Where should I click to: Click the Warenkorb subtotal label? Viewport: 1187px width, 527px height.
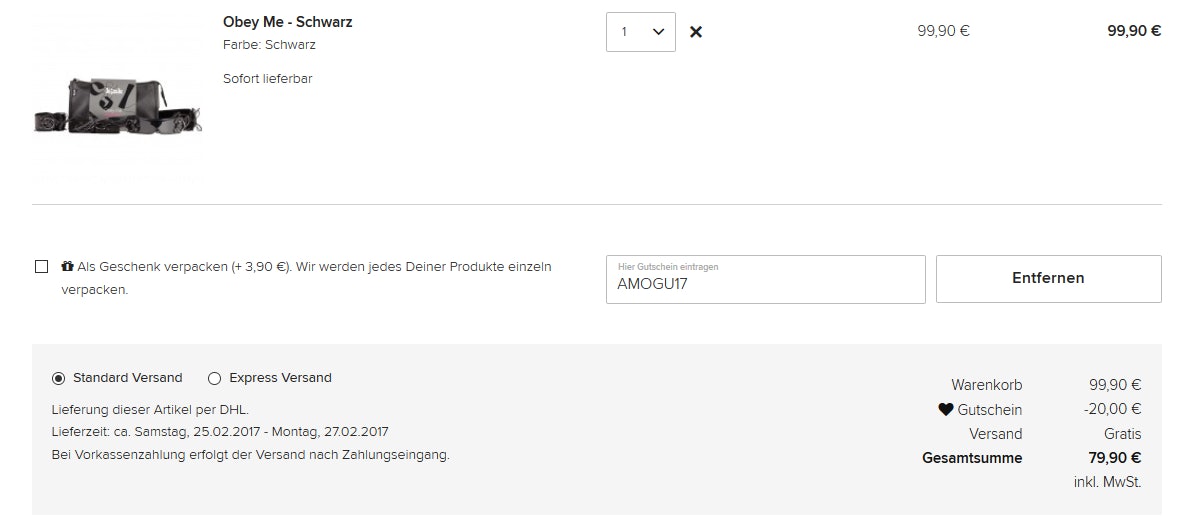986,385
